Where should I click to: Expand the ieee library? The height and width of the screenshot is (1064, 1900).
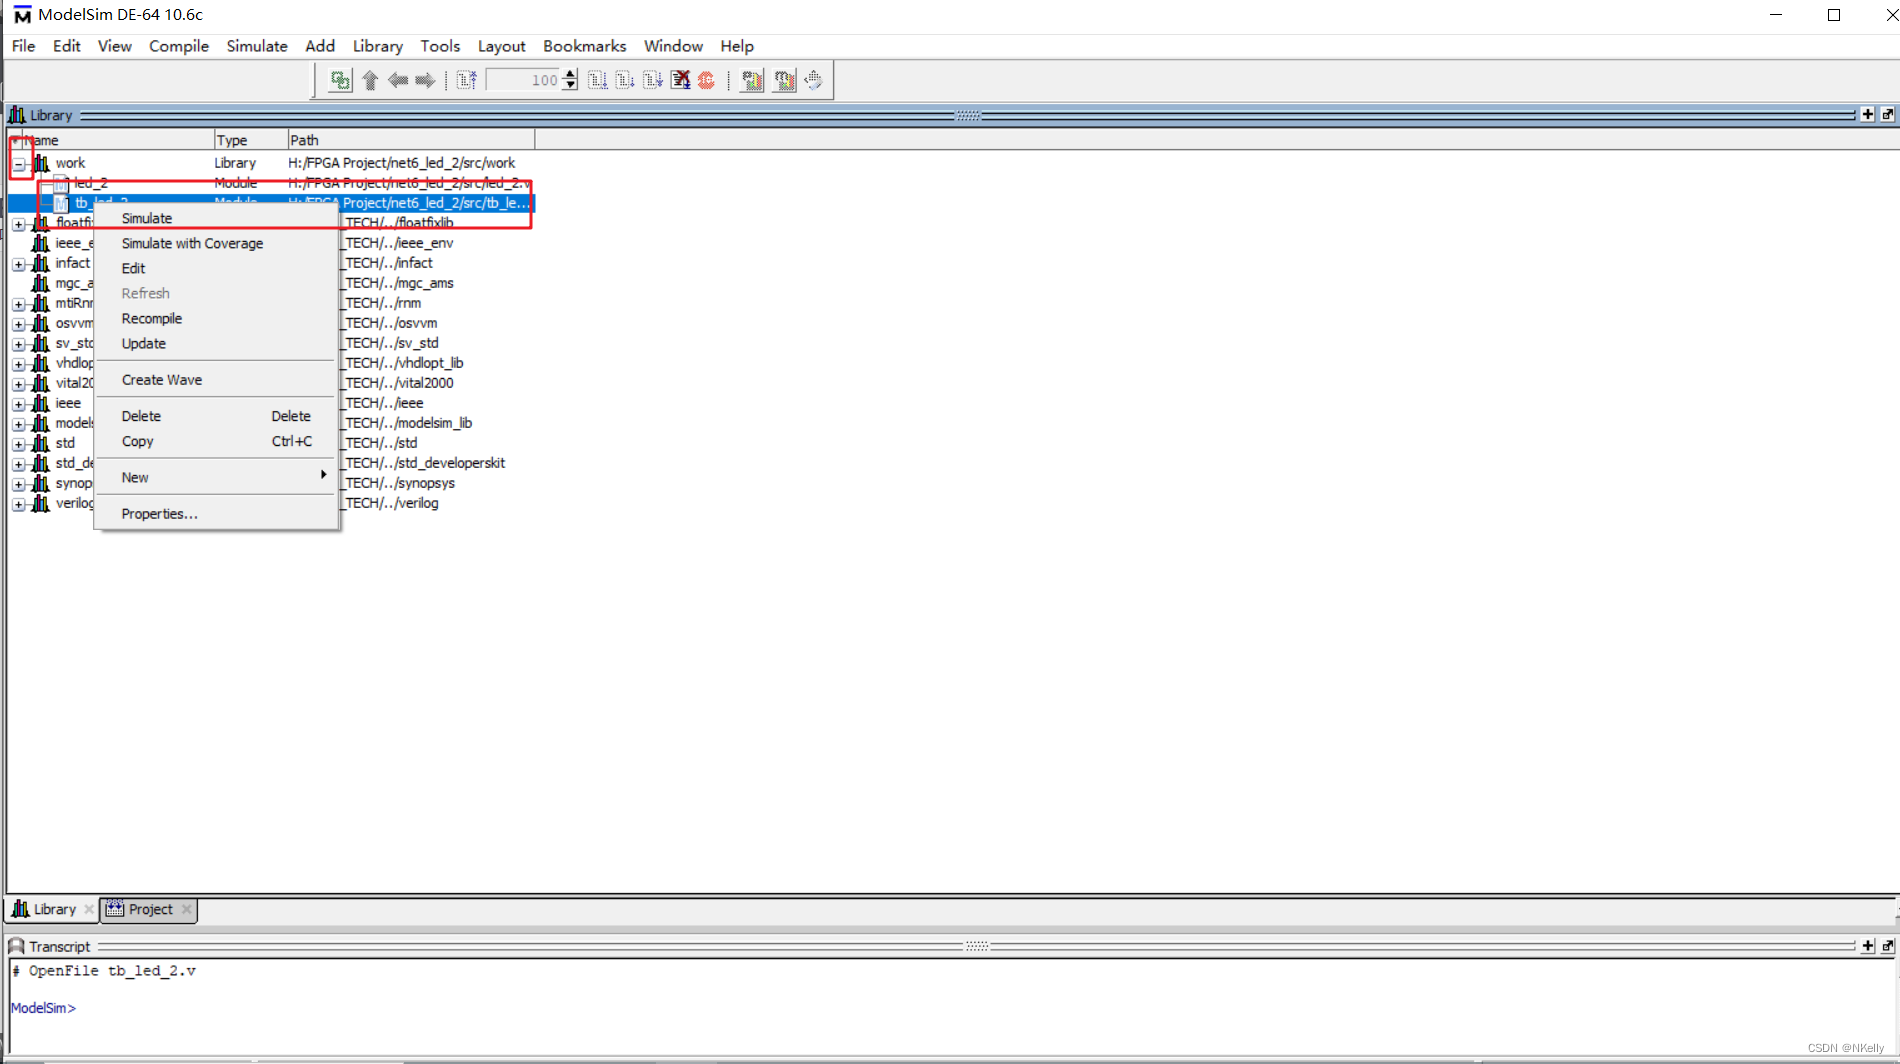(x=19, y=404)
